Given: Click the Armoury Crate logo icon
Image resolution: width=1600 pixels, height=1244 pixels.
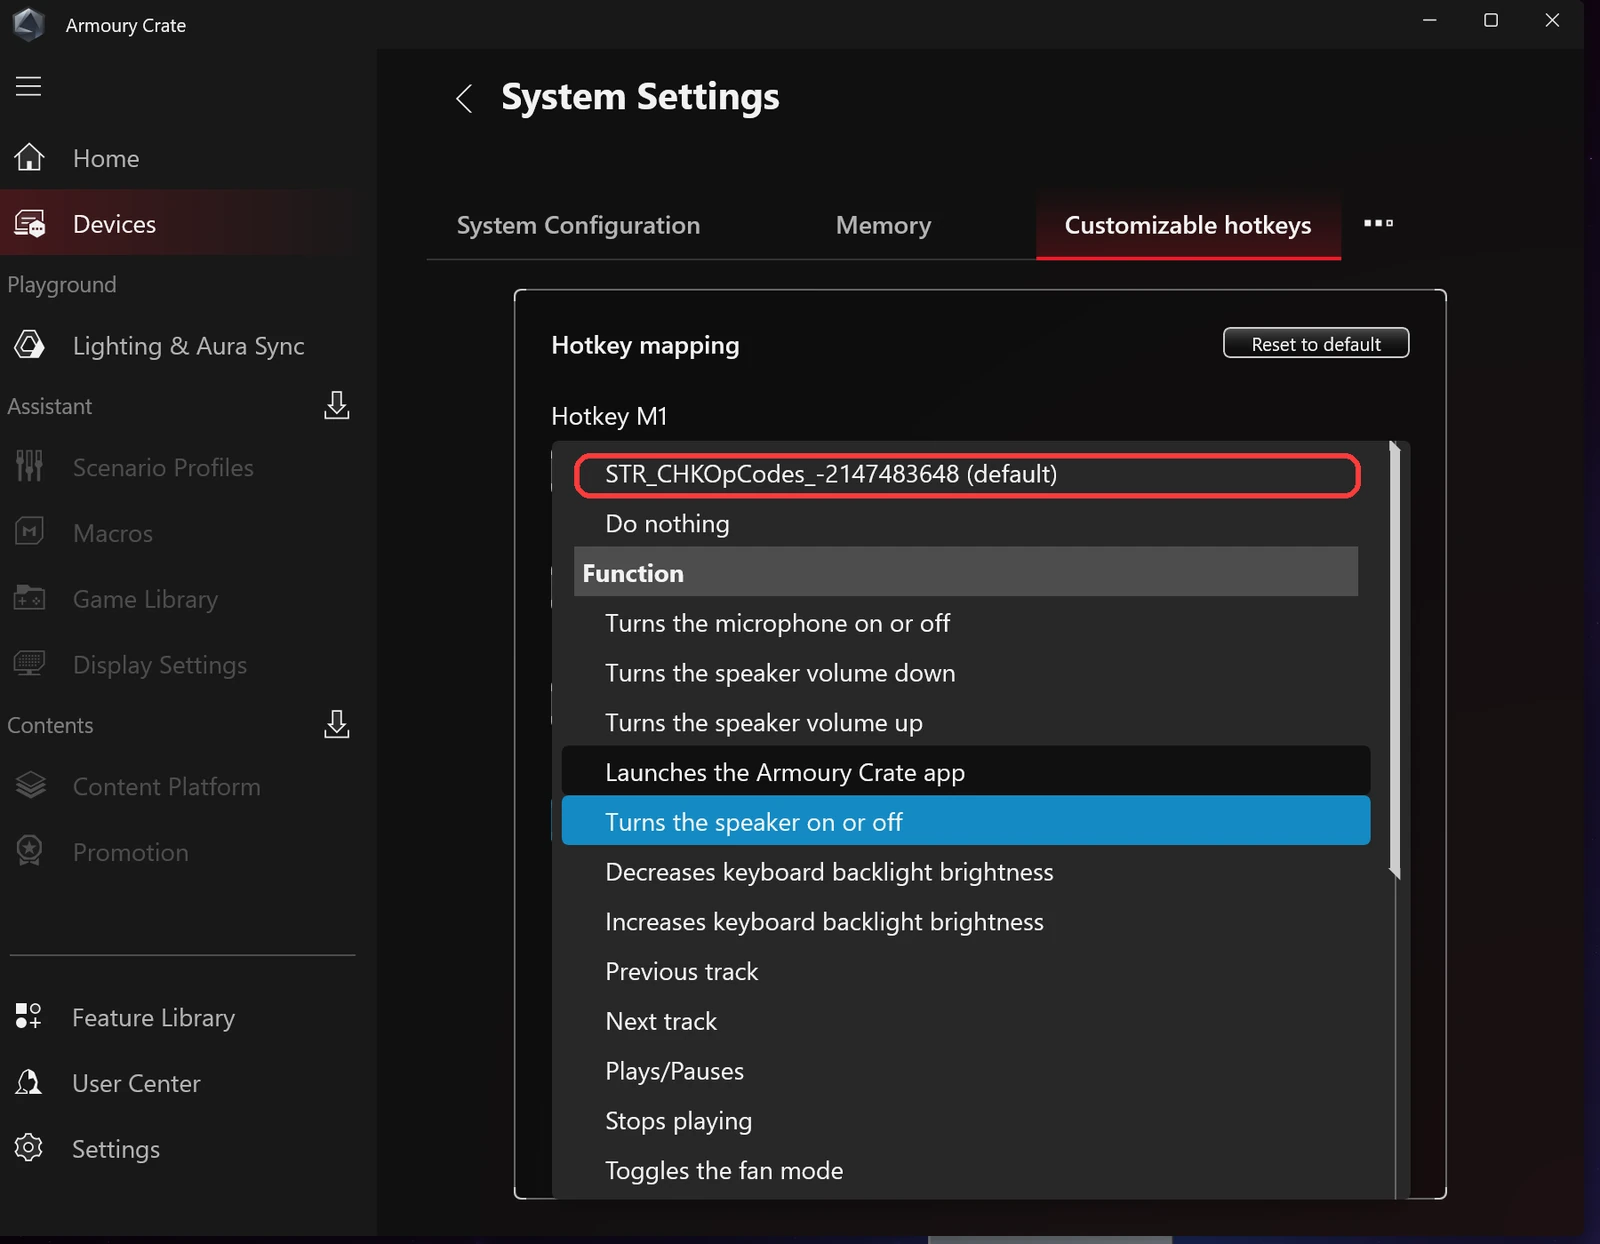Looking at the screenshot, I should click(28, 24).
